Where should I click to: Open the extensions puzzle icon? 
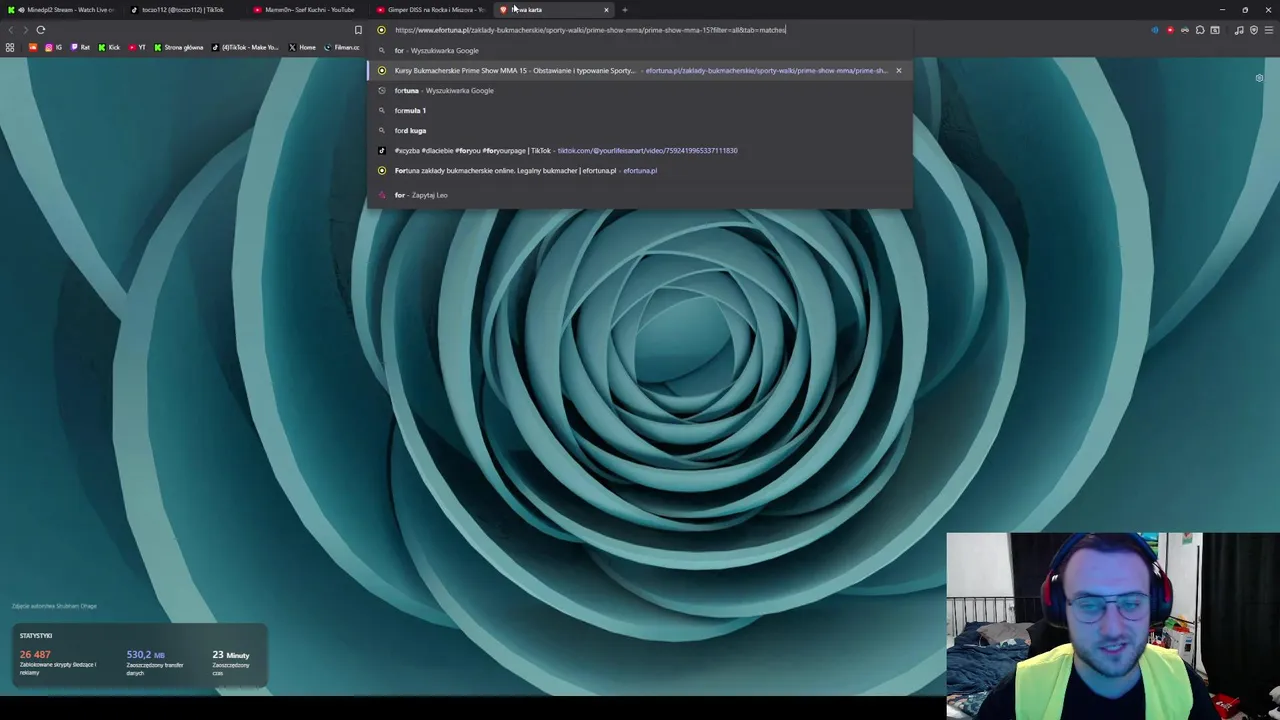[1200, 30]
